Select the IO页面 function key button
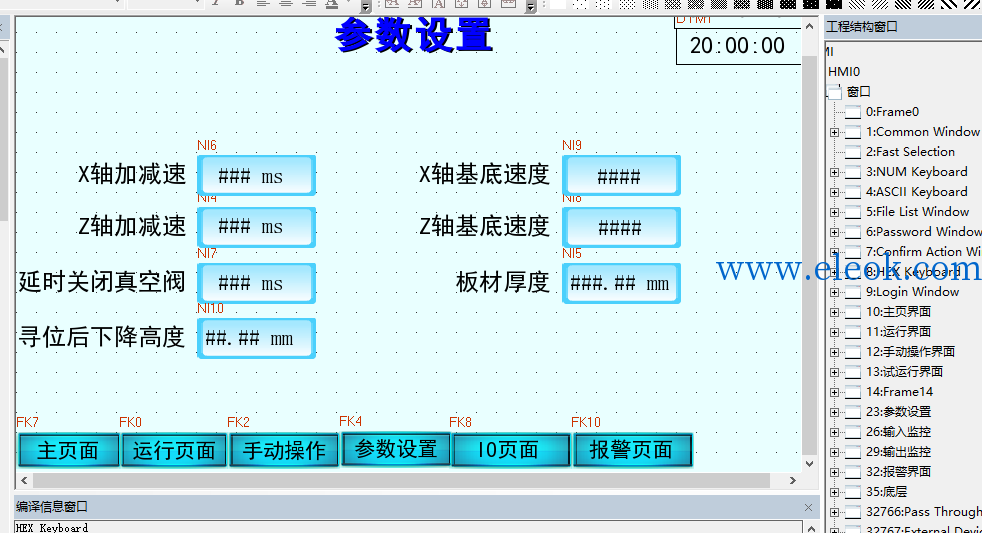The height and width of the screenshot is (533, 982). [510, 450]
